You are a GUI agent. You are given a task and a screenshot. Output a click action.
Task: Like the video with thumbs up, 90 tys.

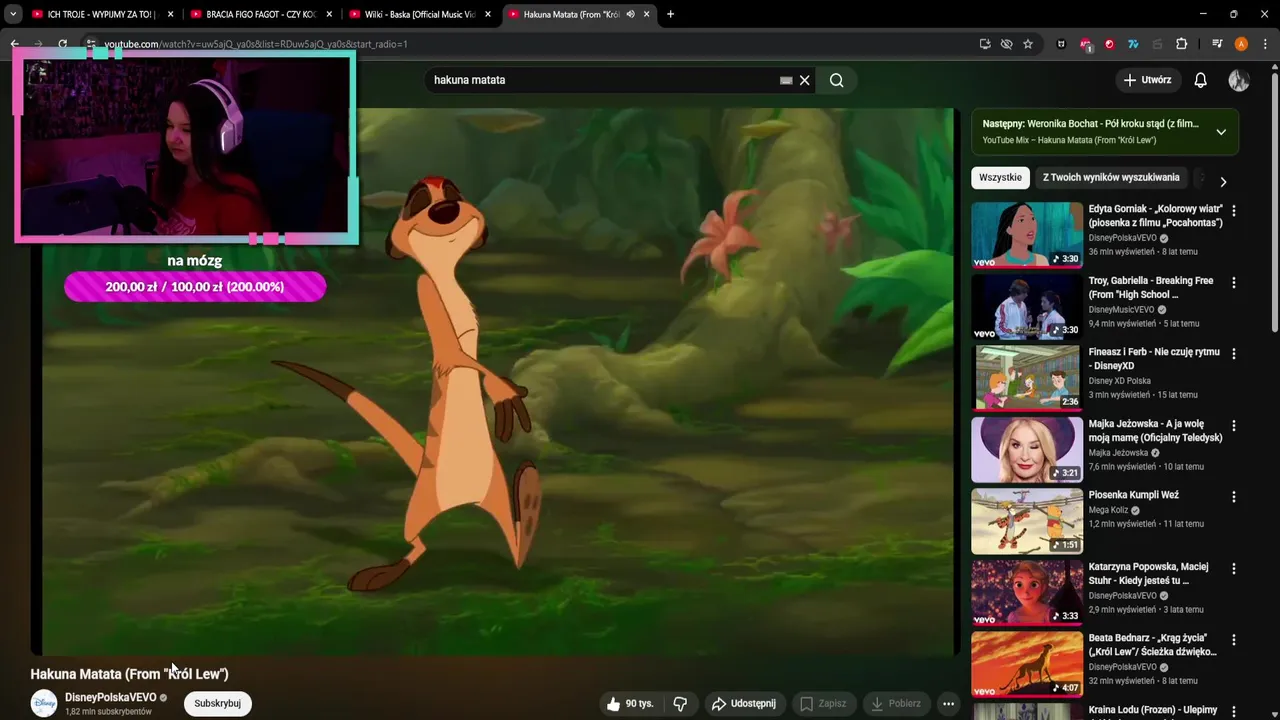(x=629, y=703)
